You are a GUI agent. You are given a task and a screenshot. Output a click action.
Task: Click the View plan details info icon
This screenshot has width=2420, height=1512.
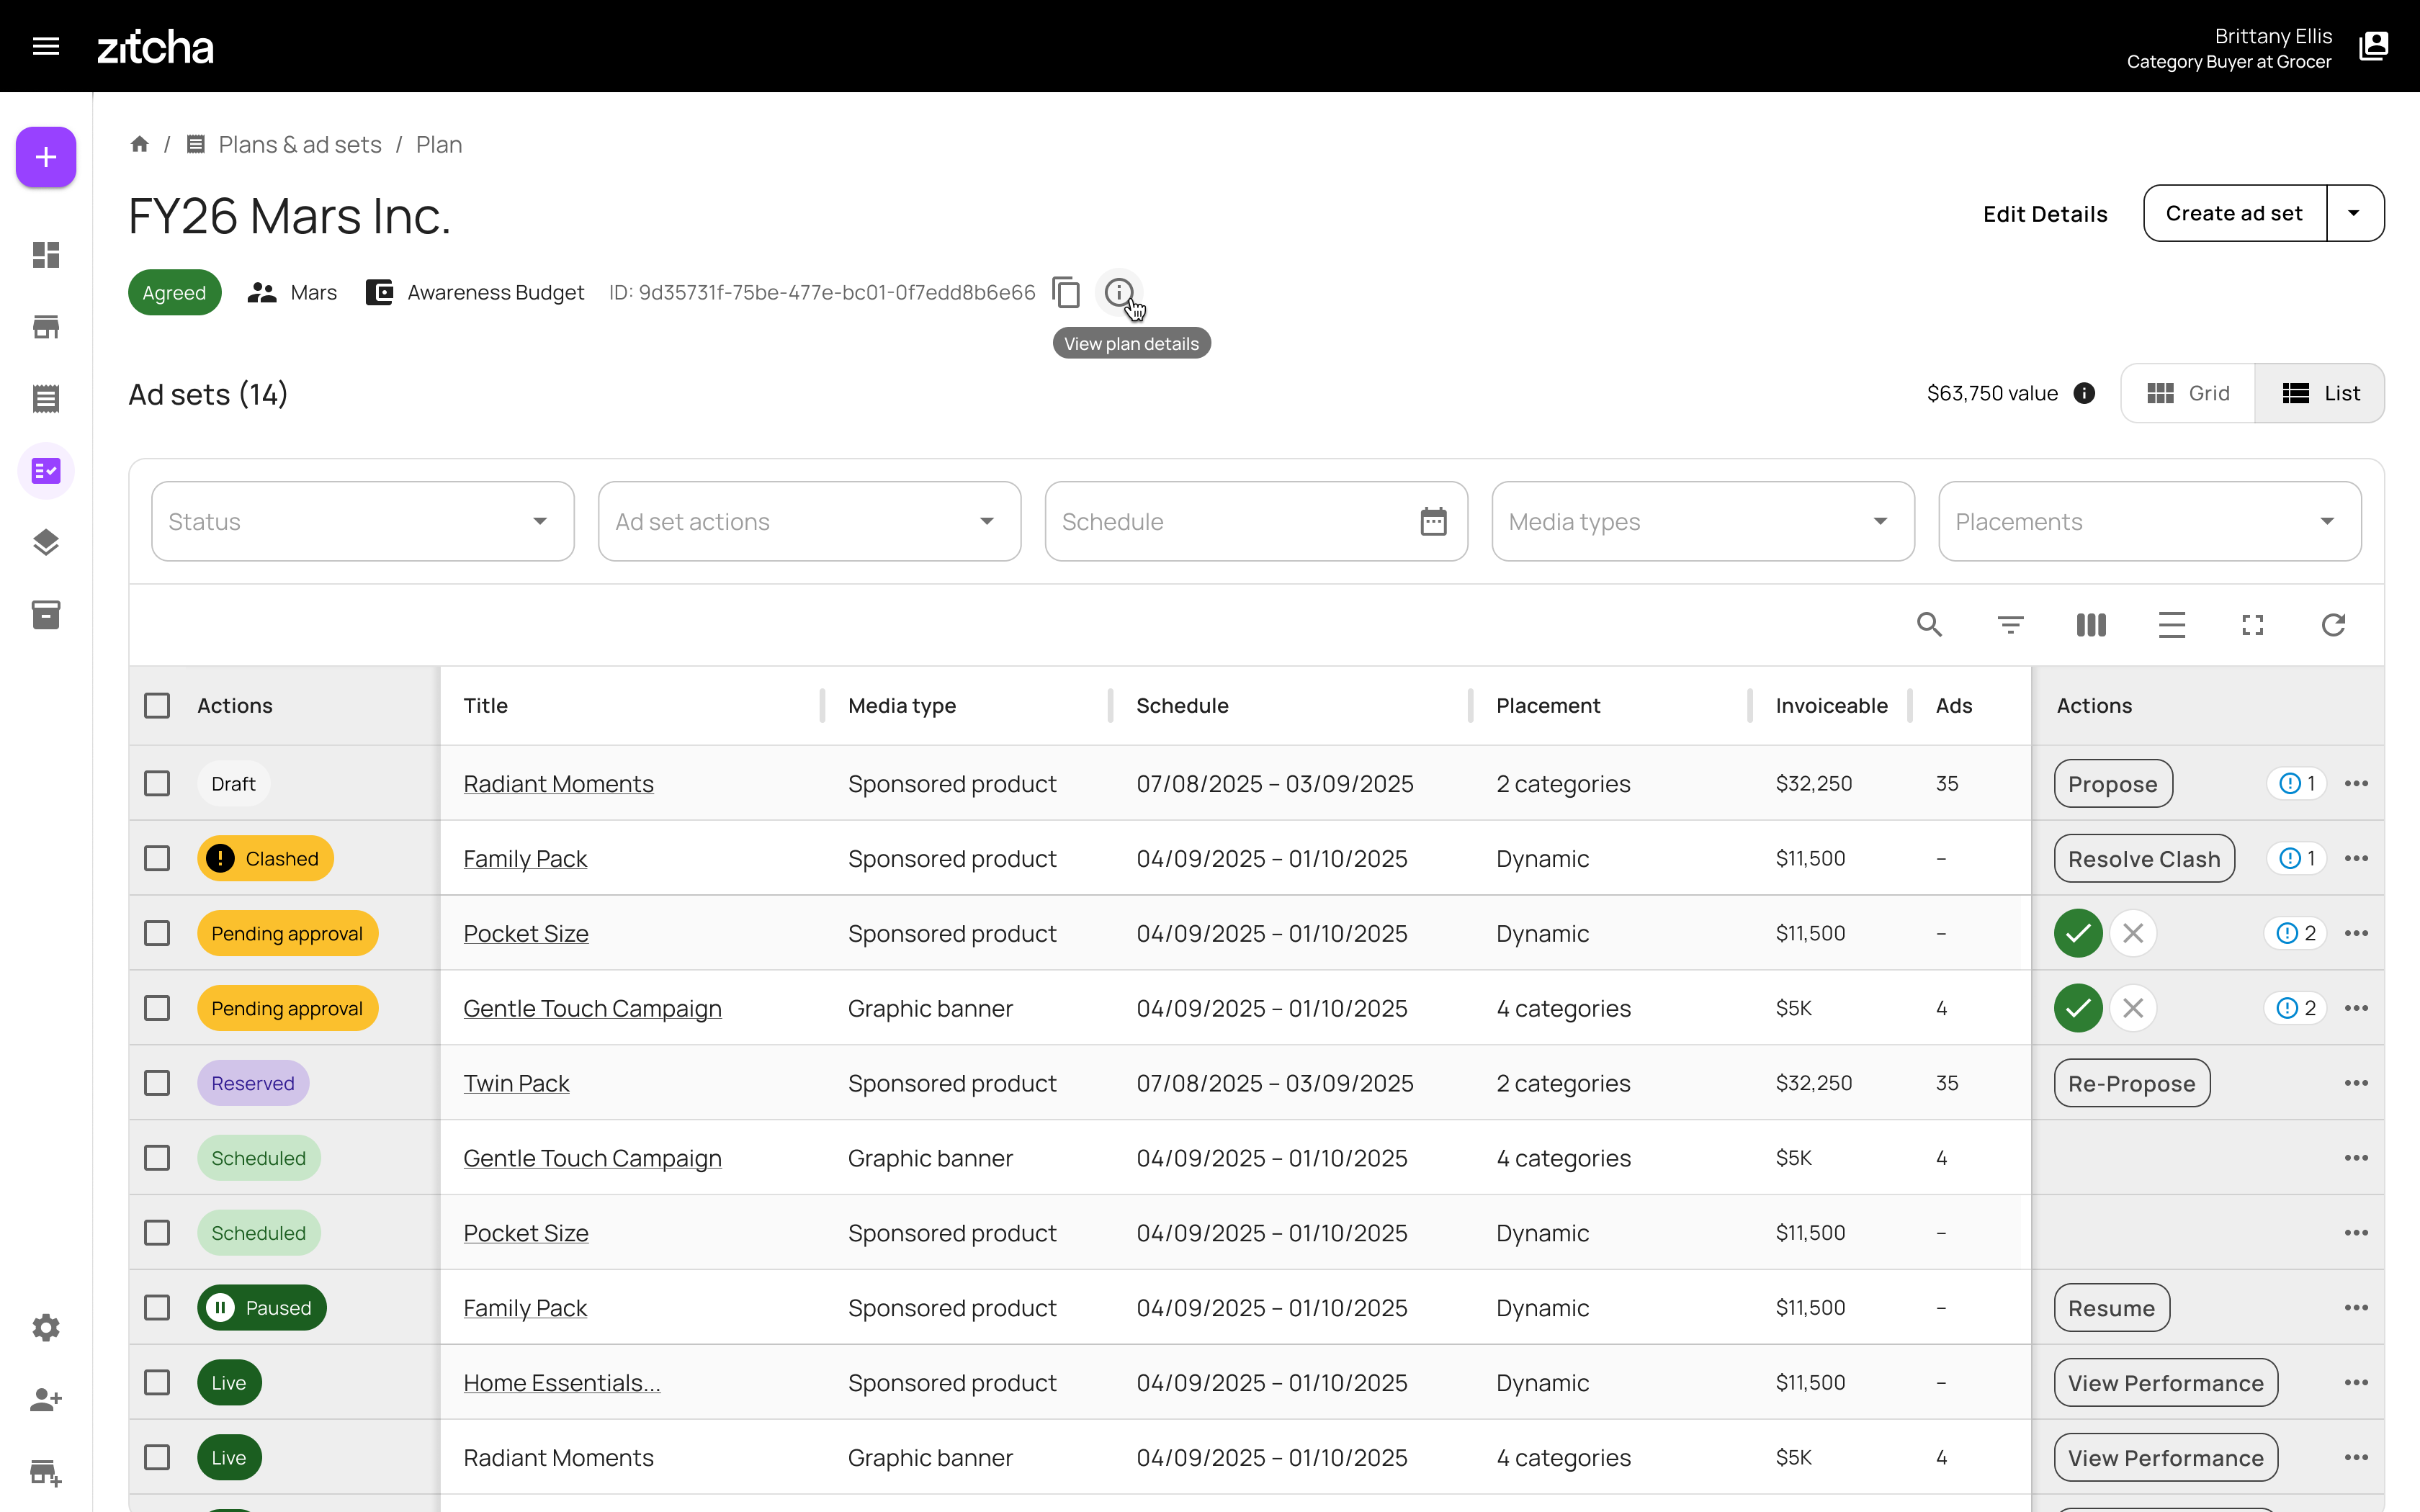click(1118, 293)
